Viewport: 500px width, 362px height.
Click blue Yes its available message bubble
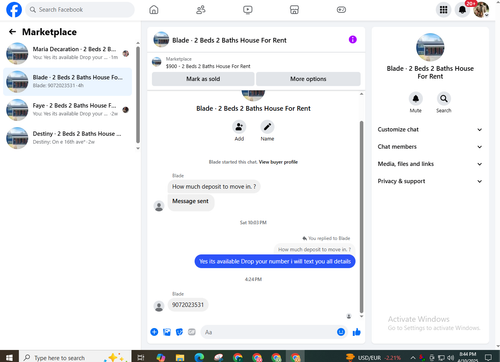click(x=275, y=261)
